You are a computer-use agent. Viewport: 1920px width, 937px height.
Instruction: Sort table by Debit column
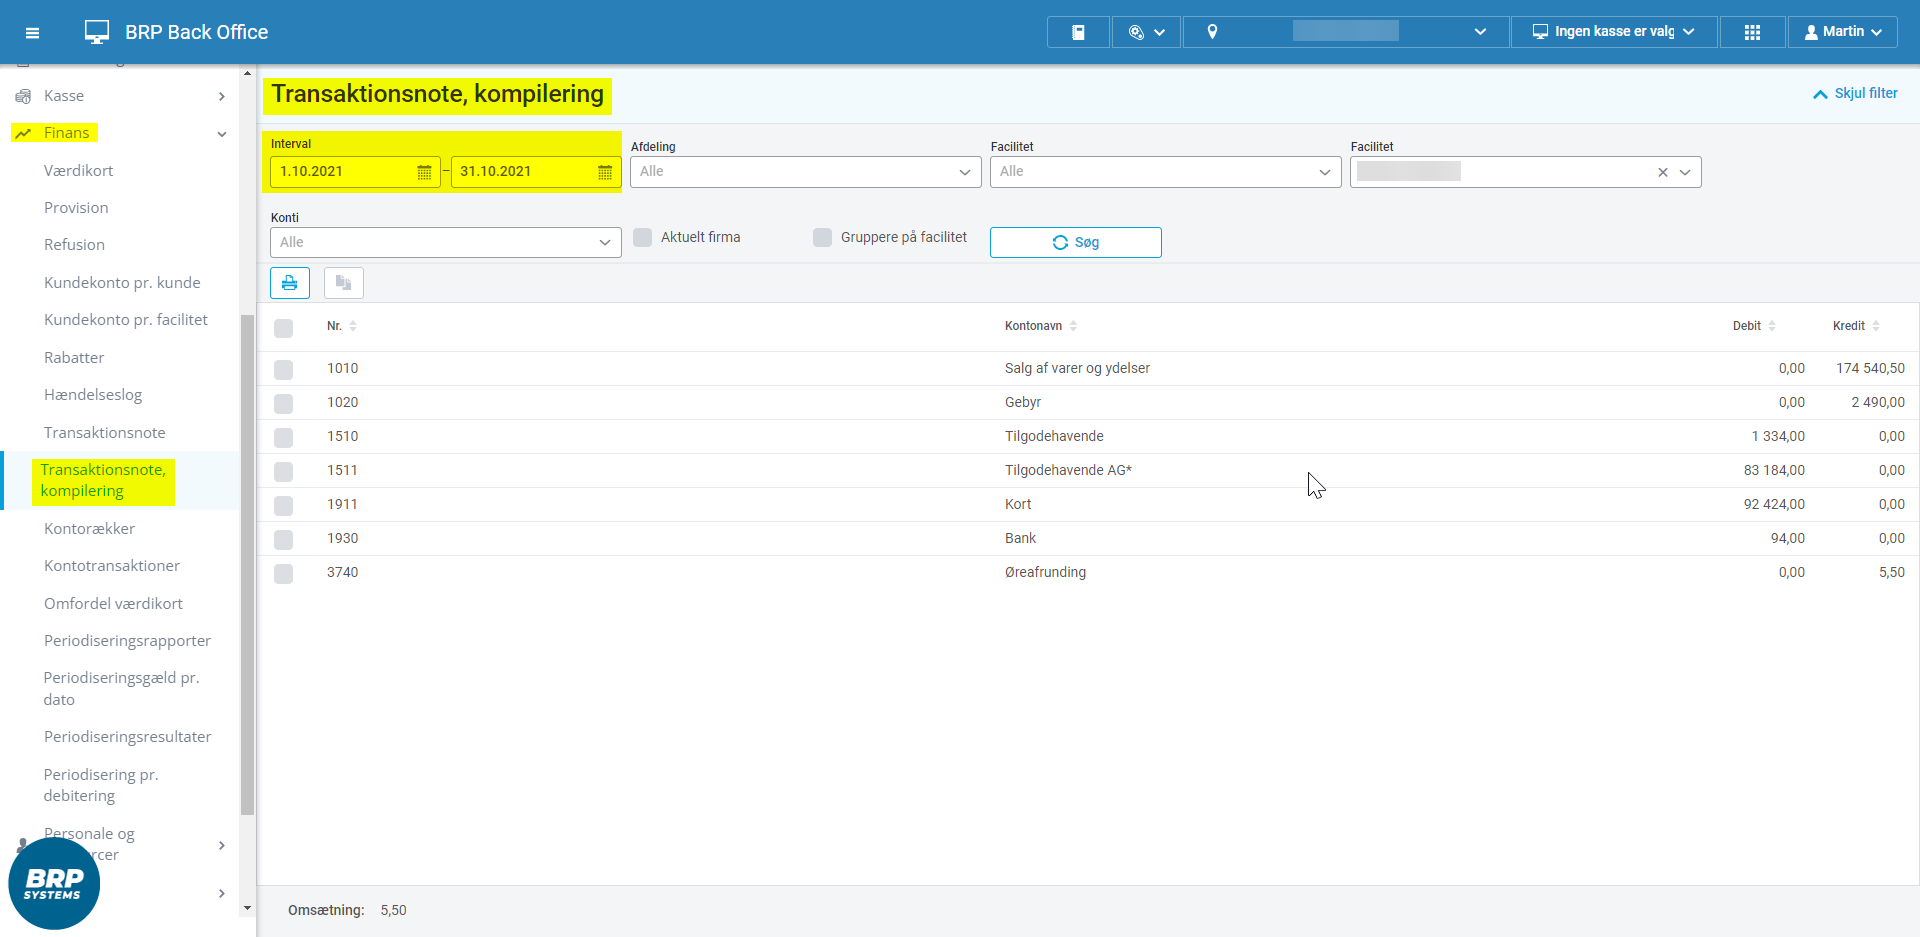(x=1754, y=326)
